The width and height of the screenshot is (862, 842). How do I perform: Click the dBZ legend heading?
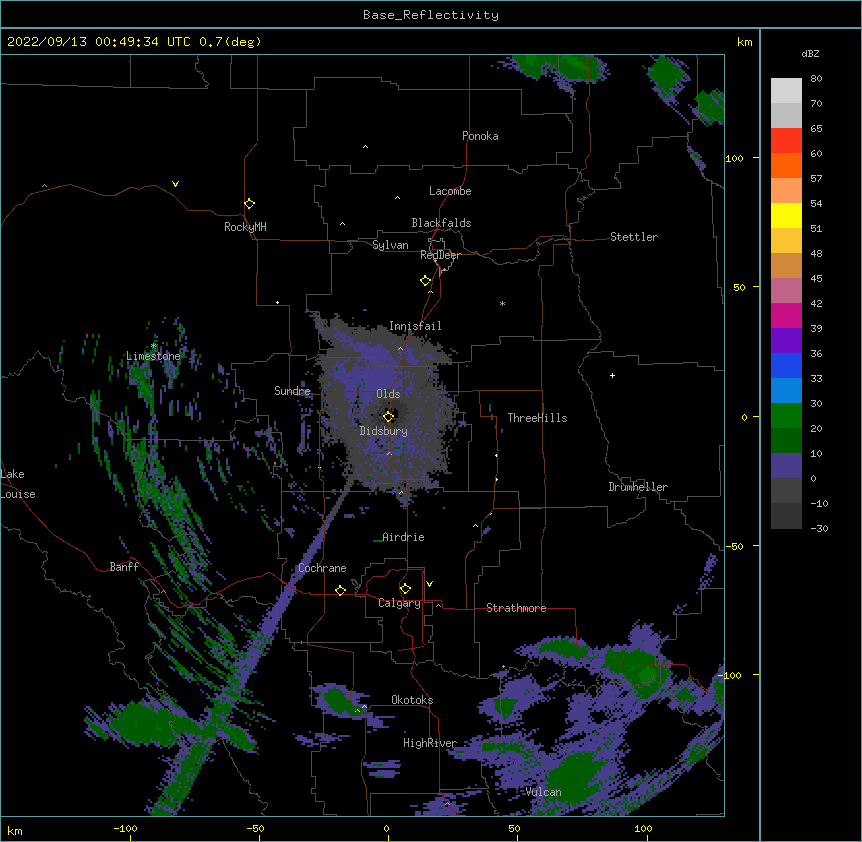coord(810,54)
